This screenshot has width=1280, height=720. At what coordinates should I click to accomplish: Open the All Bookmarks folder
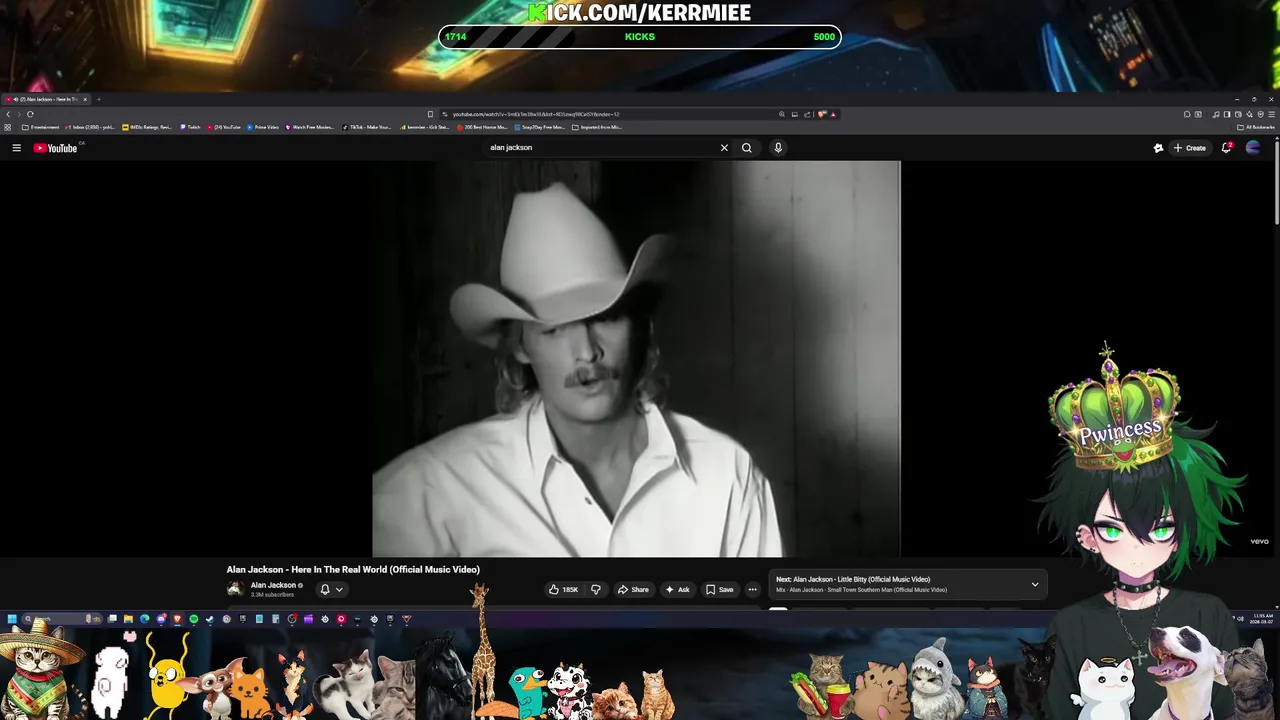click(1256, 127)
